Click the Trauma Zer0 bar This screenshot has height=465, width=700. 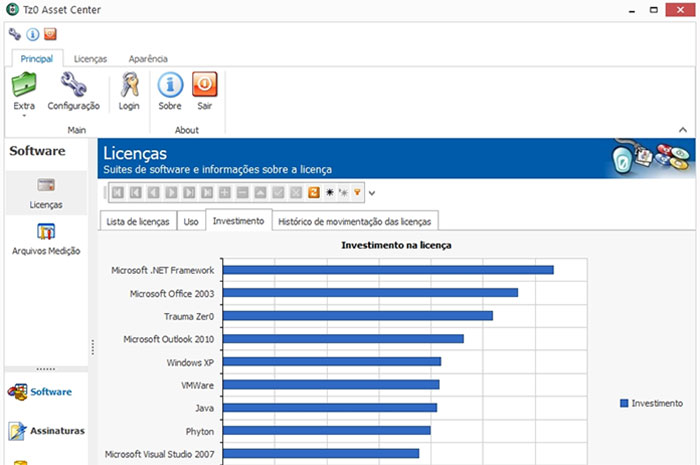point(358,316)
